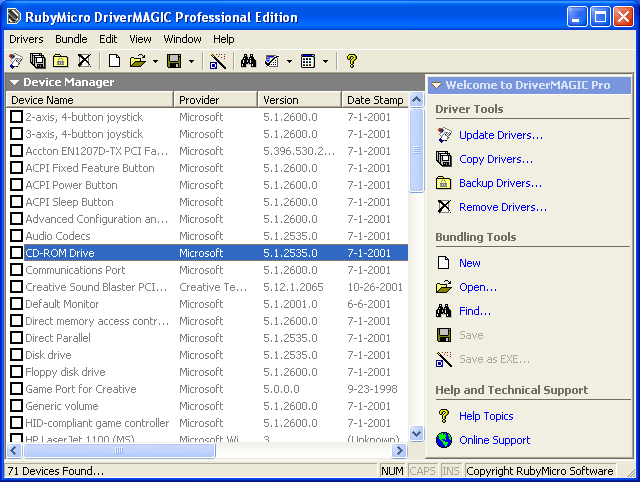The width and height of the screenshot is (640, 482).
Task: Click the Update Drivers toolbar icon
Action: tap(16, 61)
